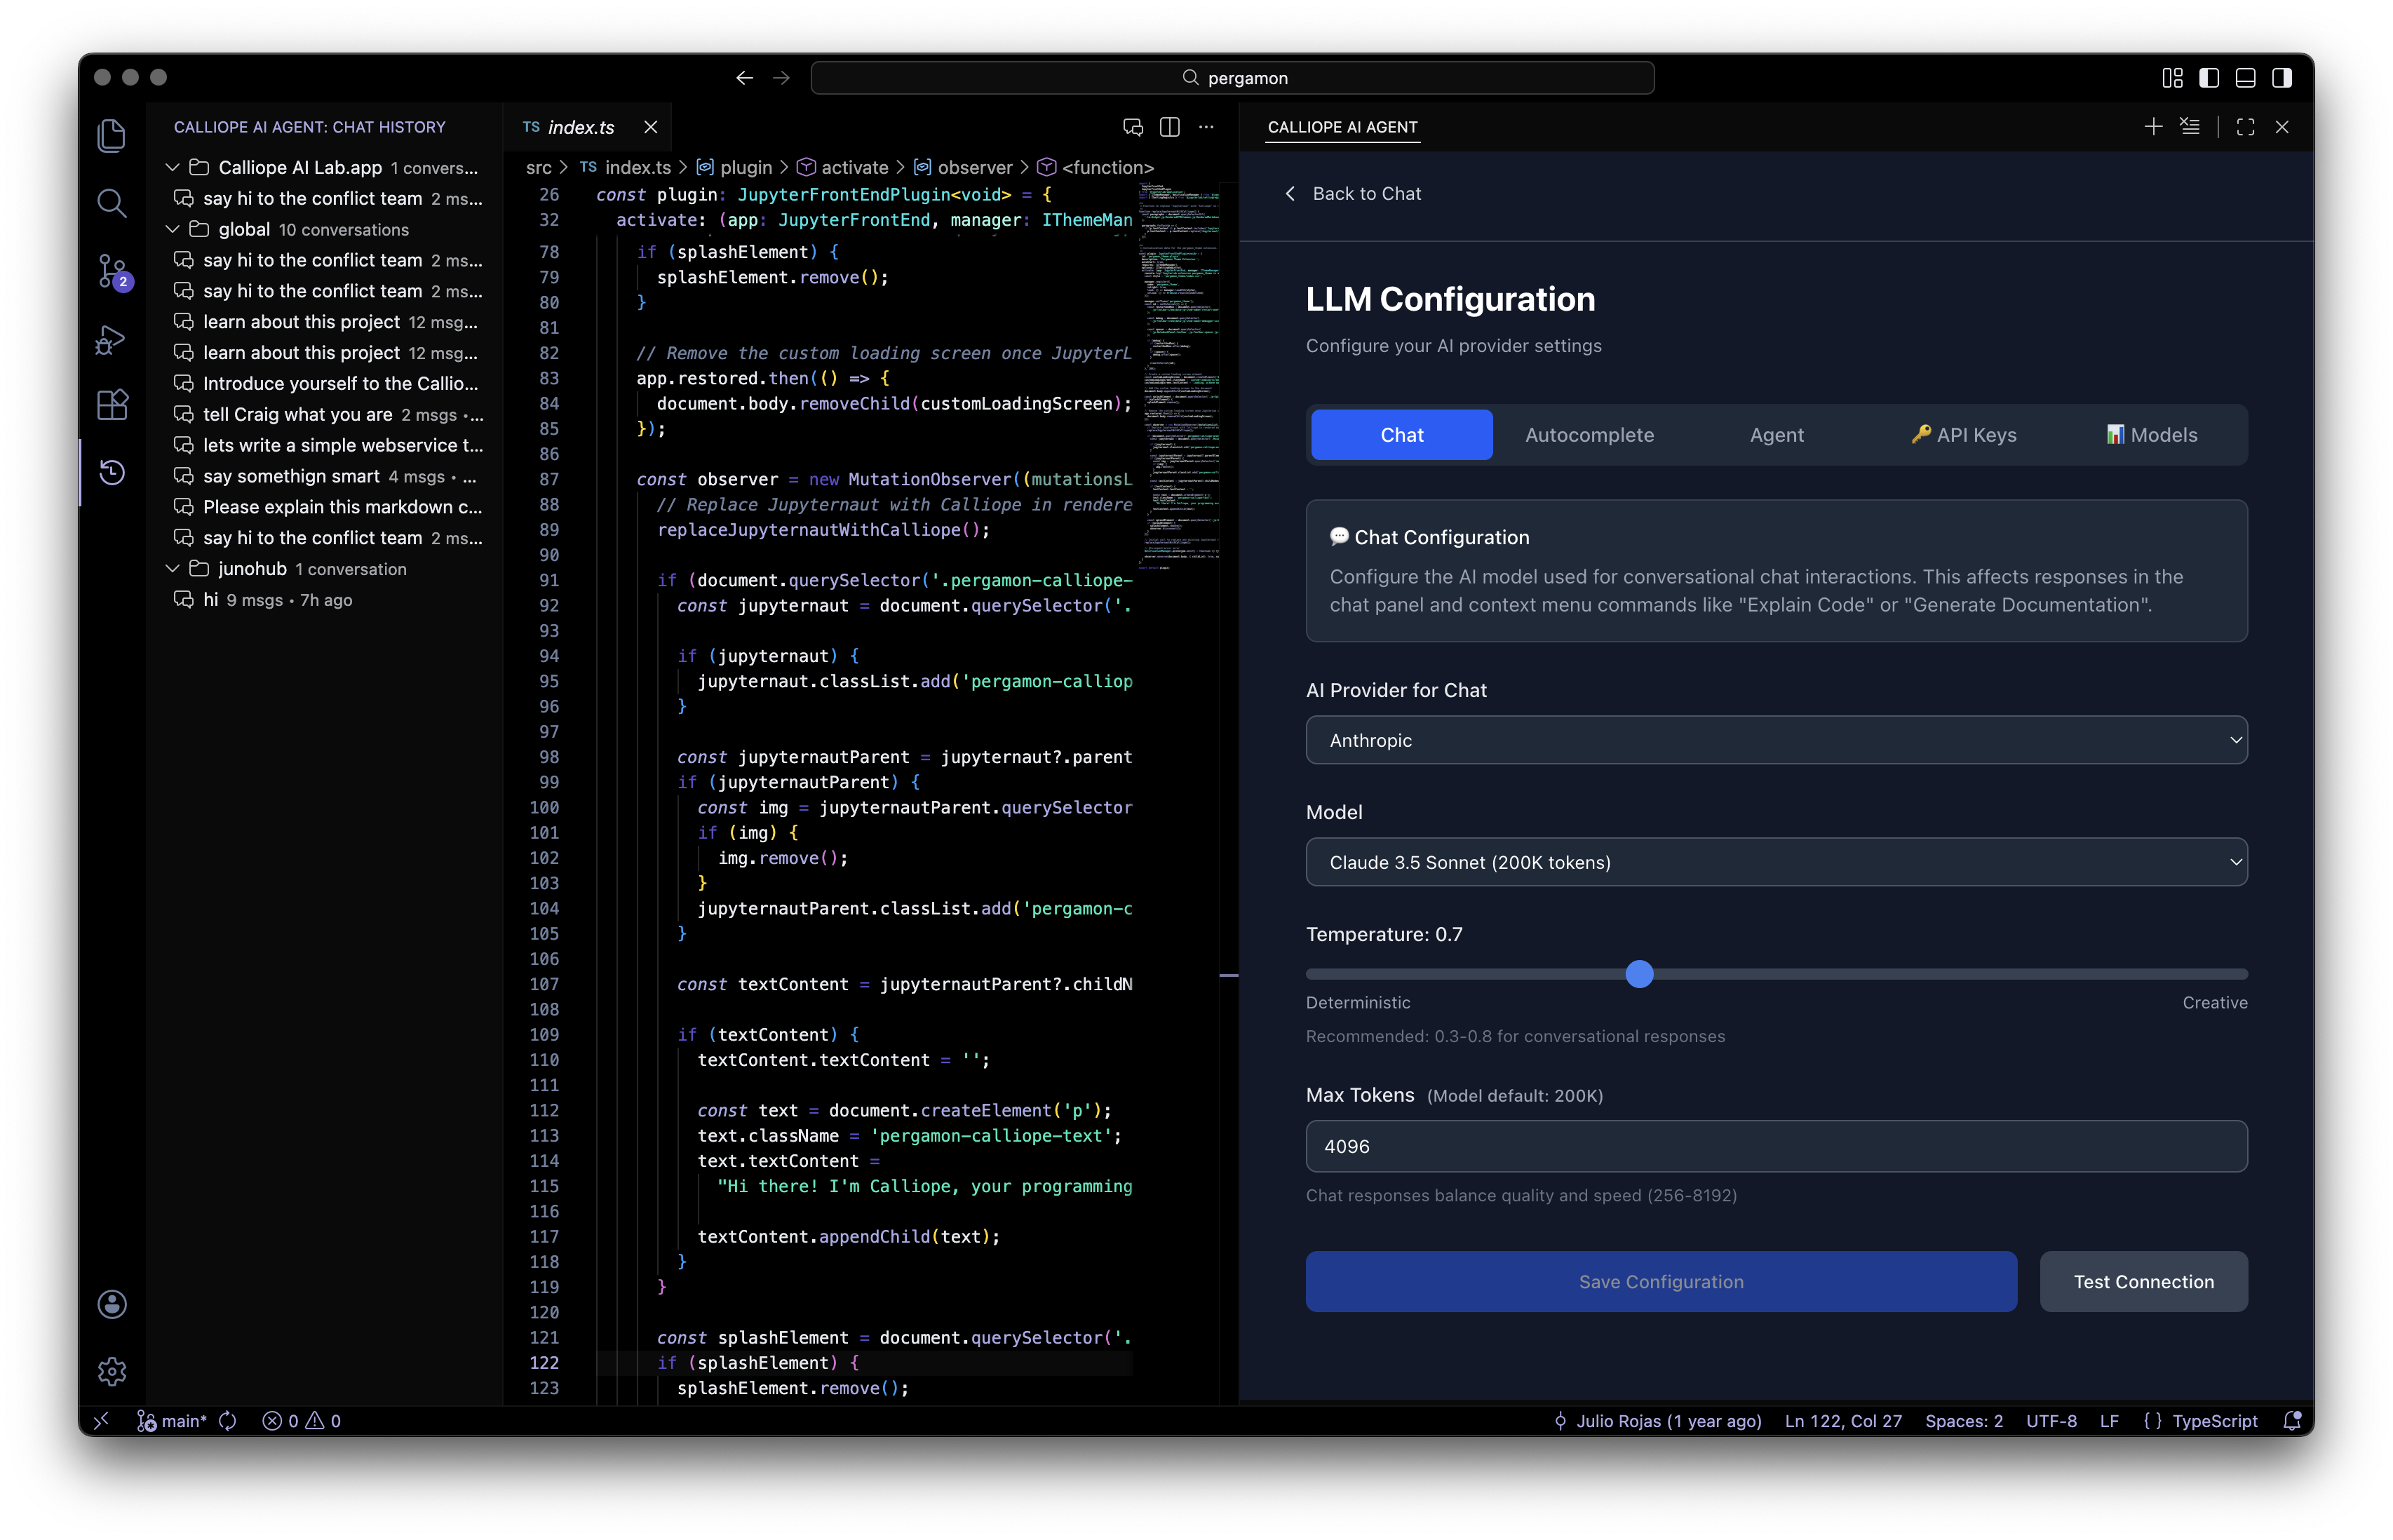This screenshot has height=1540, width=2393.
Task: Split the editor to the right
Action: click(x=1169, y=127)
